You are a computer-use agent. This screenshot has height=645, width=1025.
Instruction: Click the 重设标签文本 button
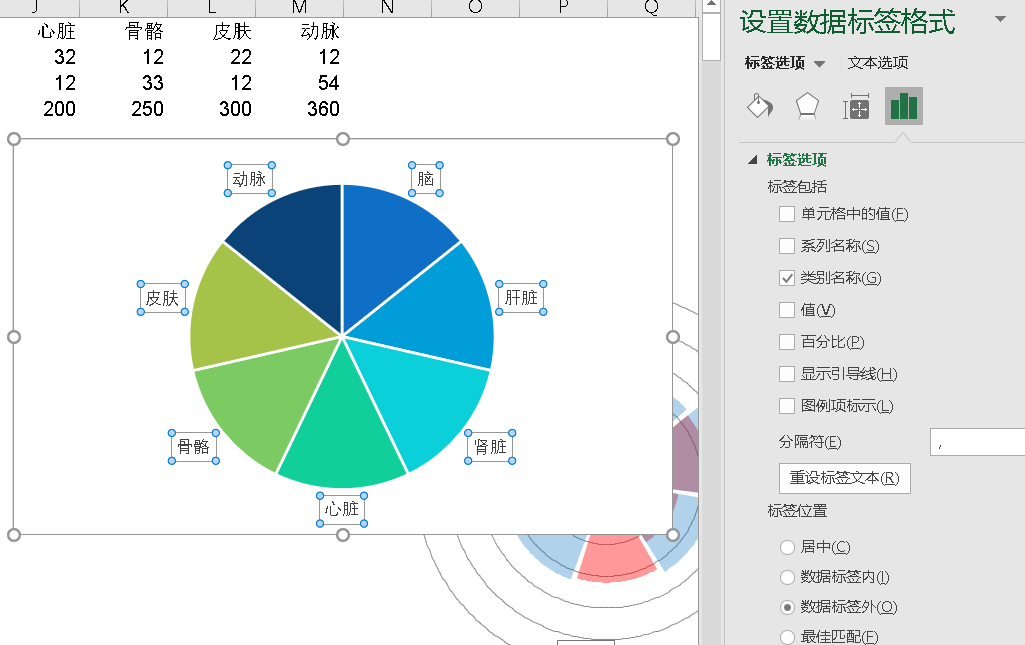tap(845, 478)
